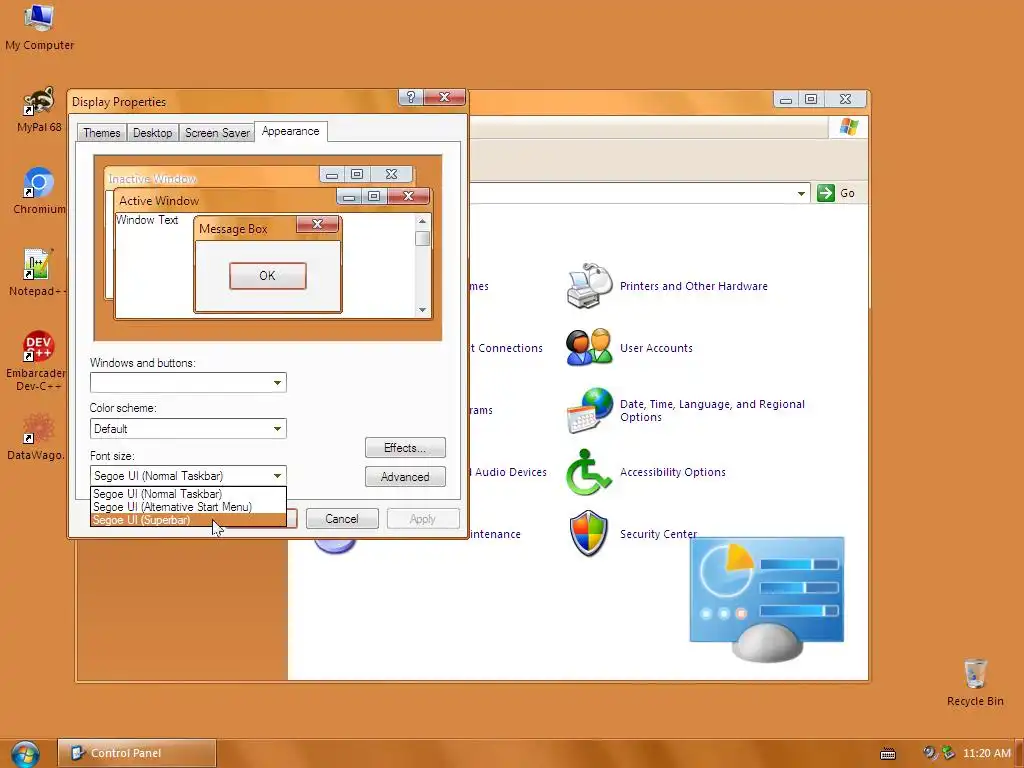Open the Security Center link
This screenshot has height=768, width=1024.
click(x=658, y=534)
